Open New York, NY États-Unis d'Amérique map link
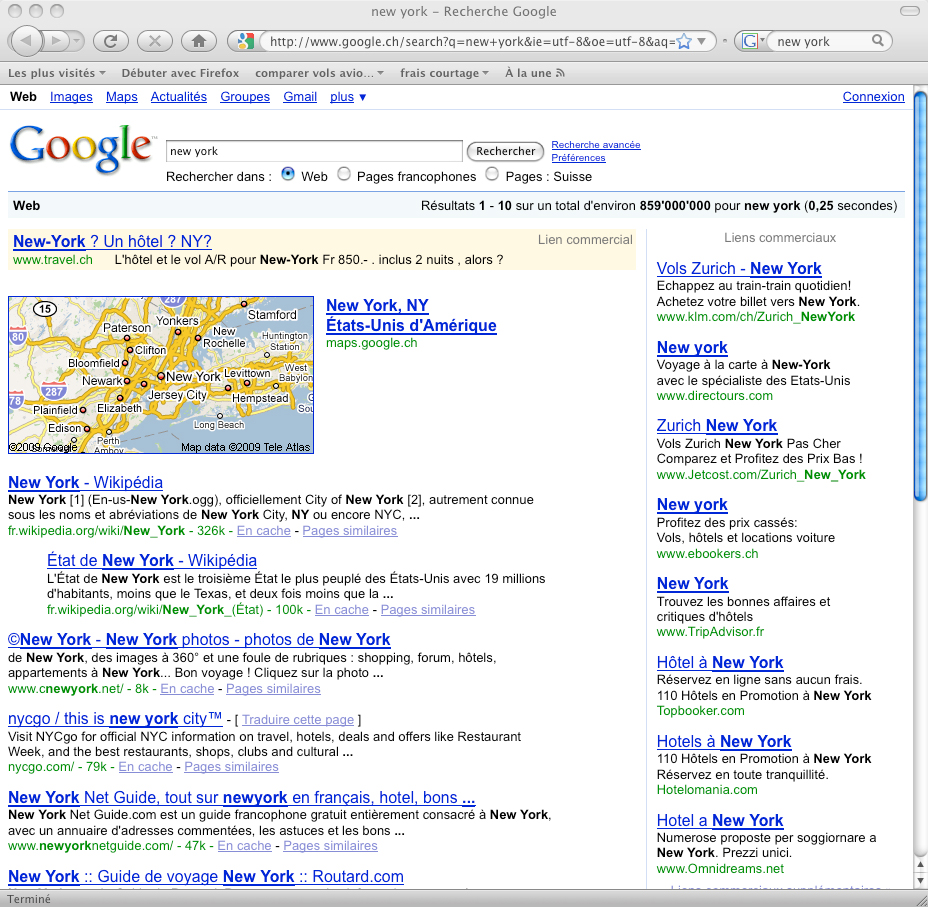 (411, 315)
